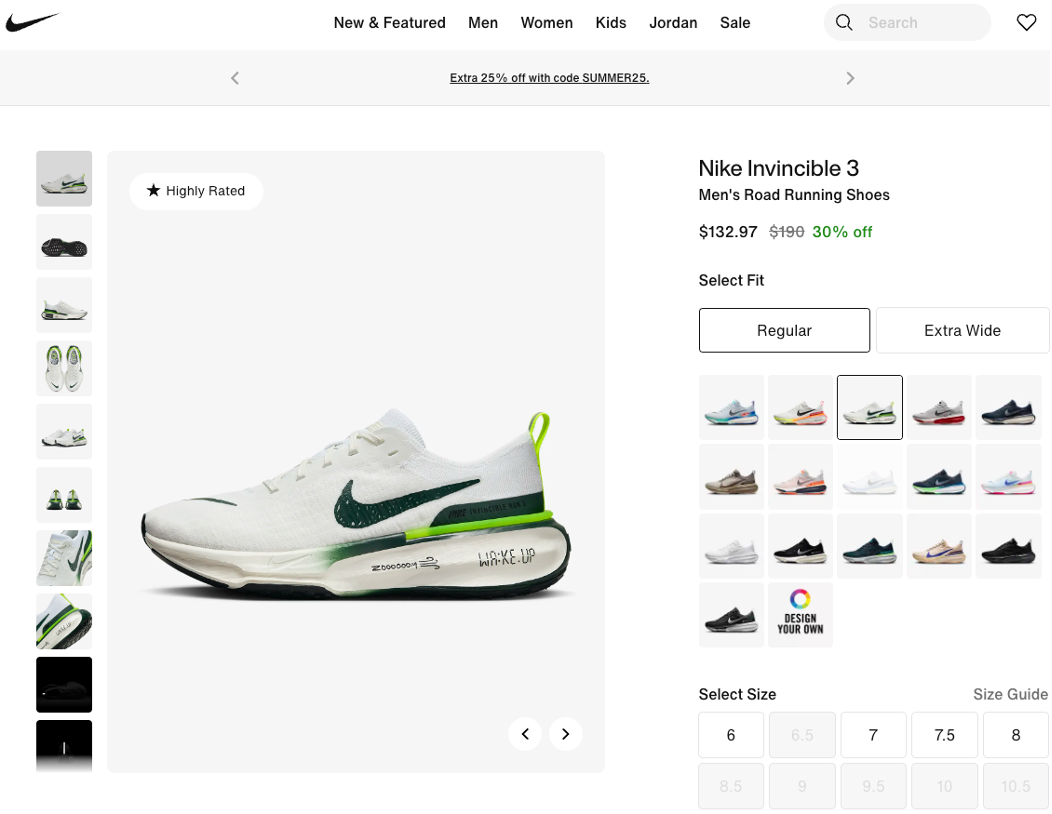Select the white with orange-yellow sole colorway
1052x814 pixels.
pyautogui.click(x=800, y=407)
